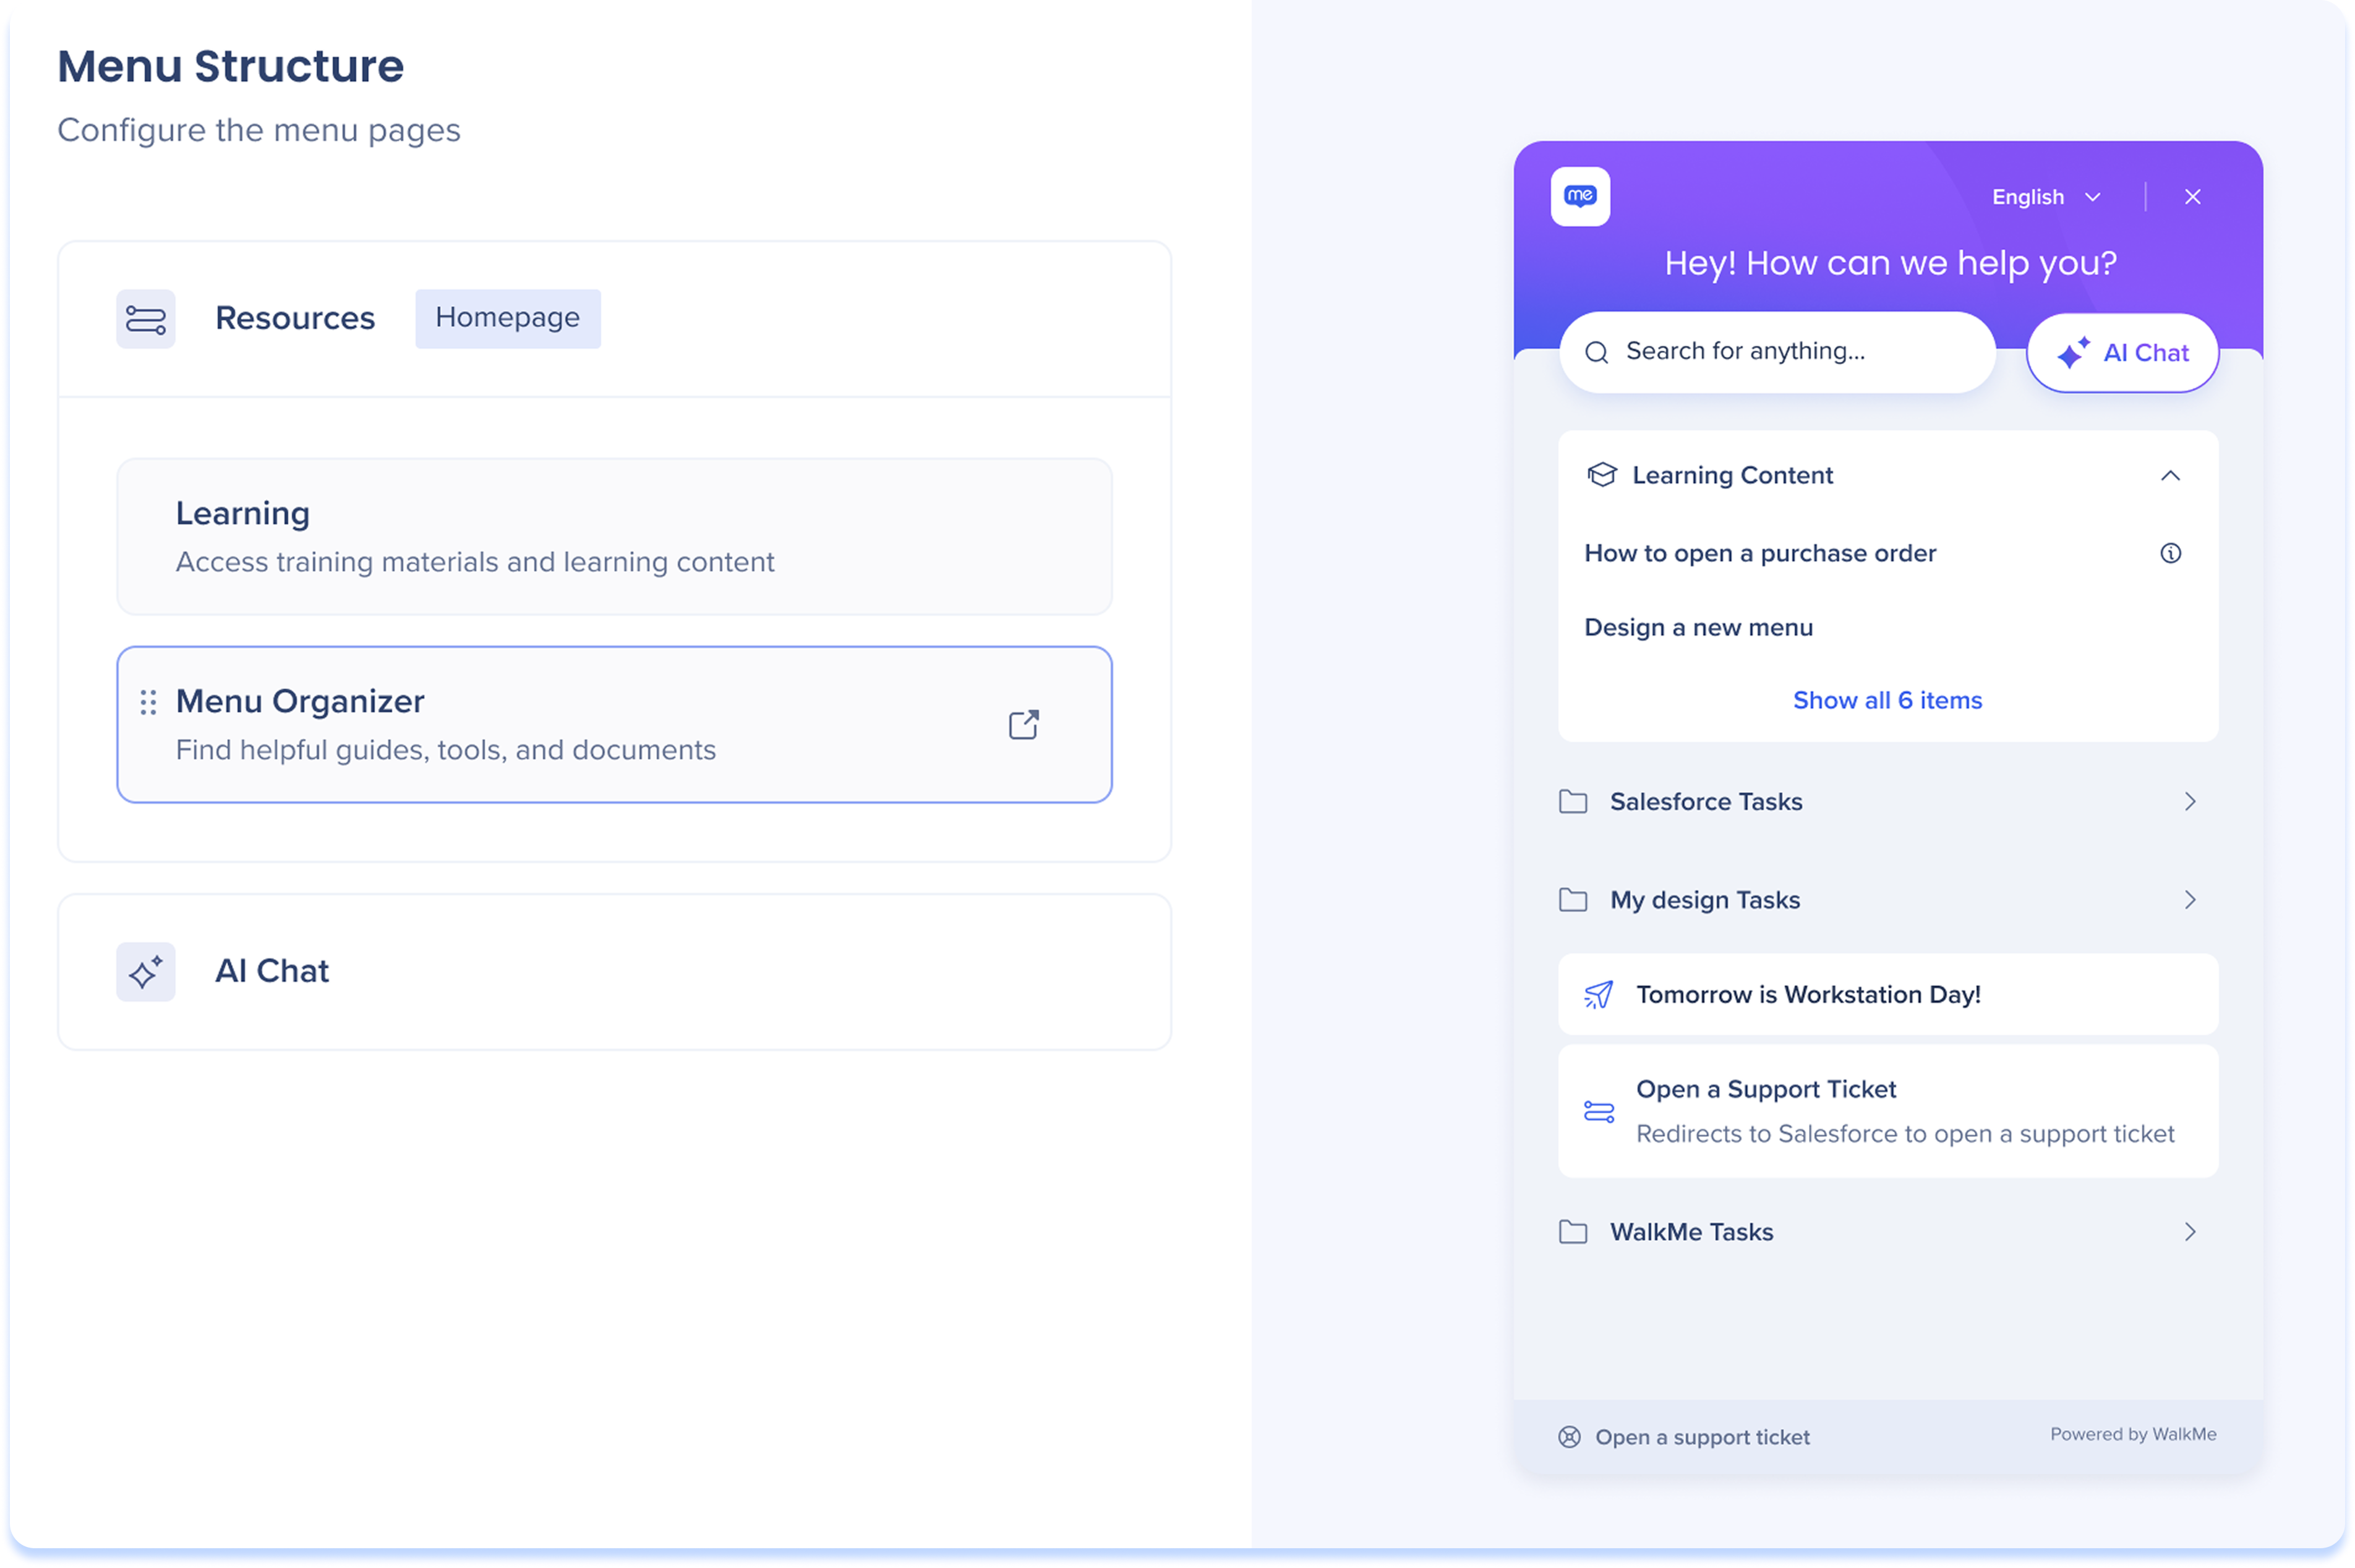Open the English language dropdown
The height and width of the screenshot is (1568, 2355).
click(2046, 197)
